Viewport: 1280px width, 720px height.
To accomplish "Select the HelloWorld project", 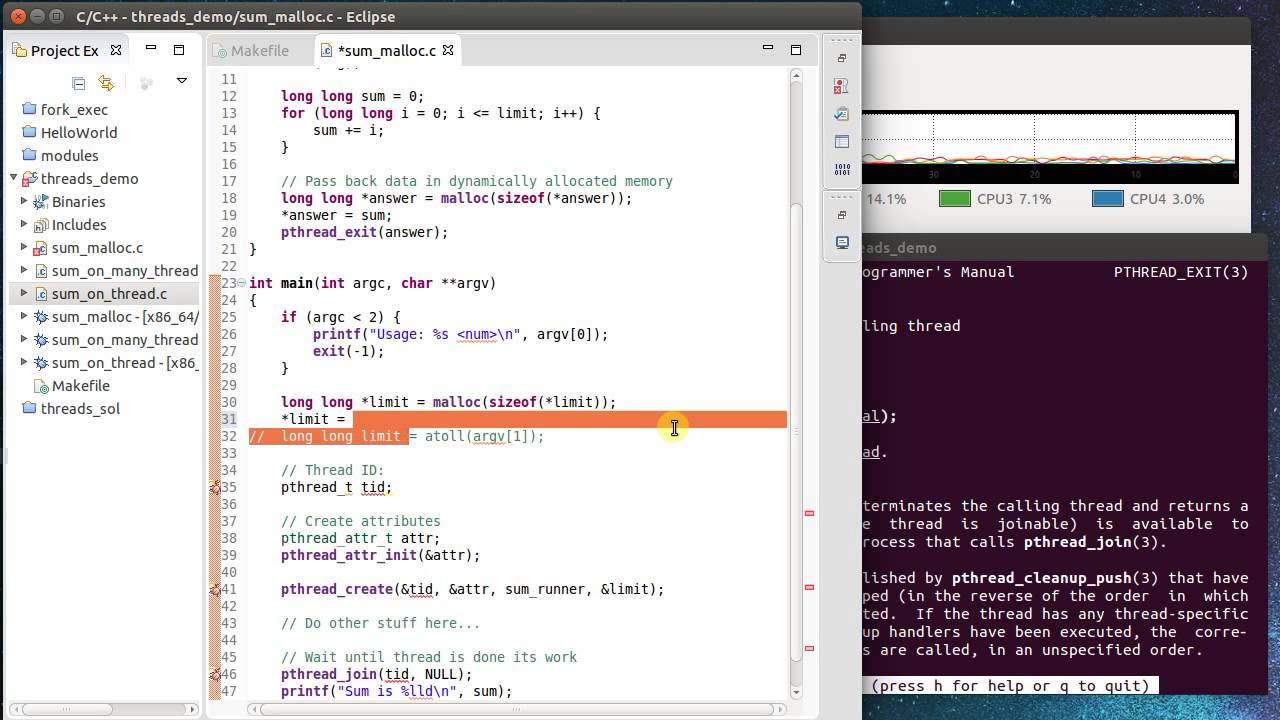I will (x=79, y=132).
